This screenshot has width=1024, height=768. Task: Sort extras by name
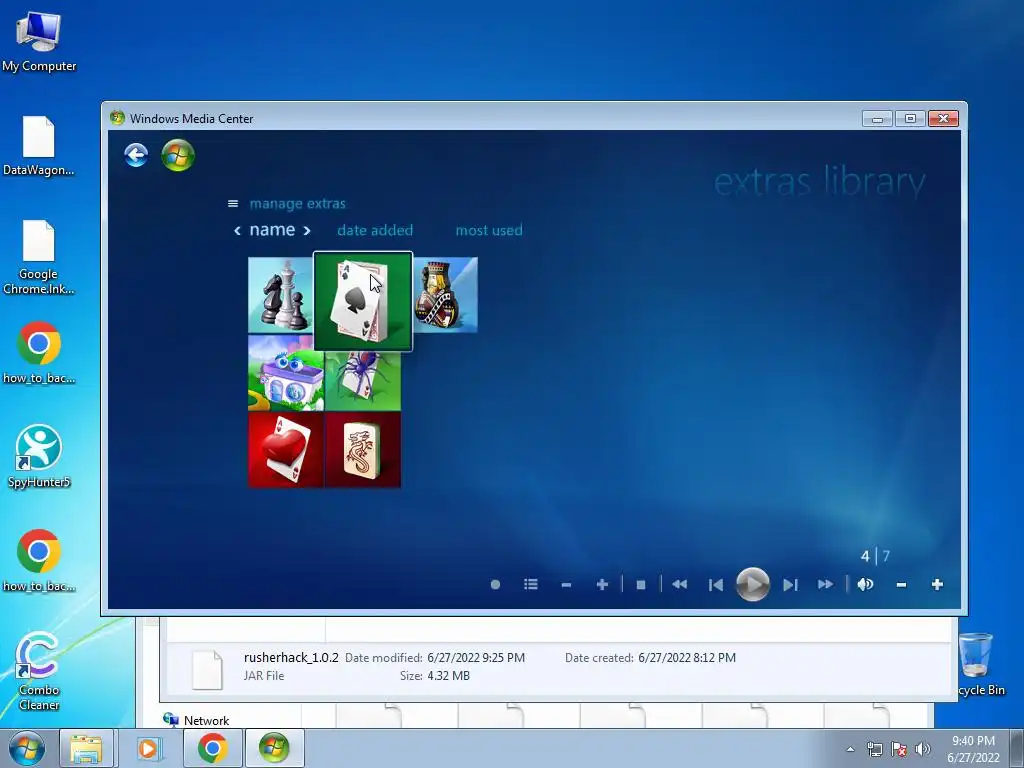click(x=272, y=230)
